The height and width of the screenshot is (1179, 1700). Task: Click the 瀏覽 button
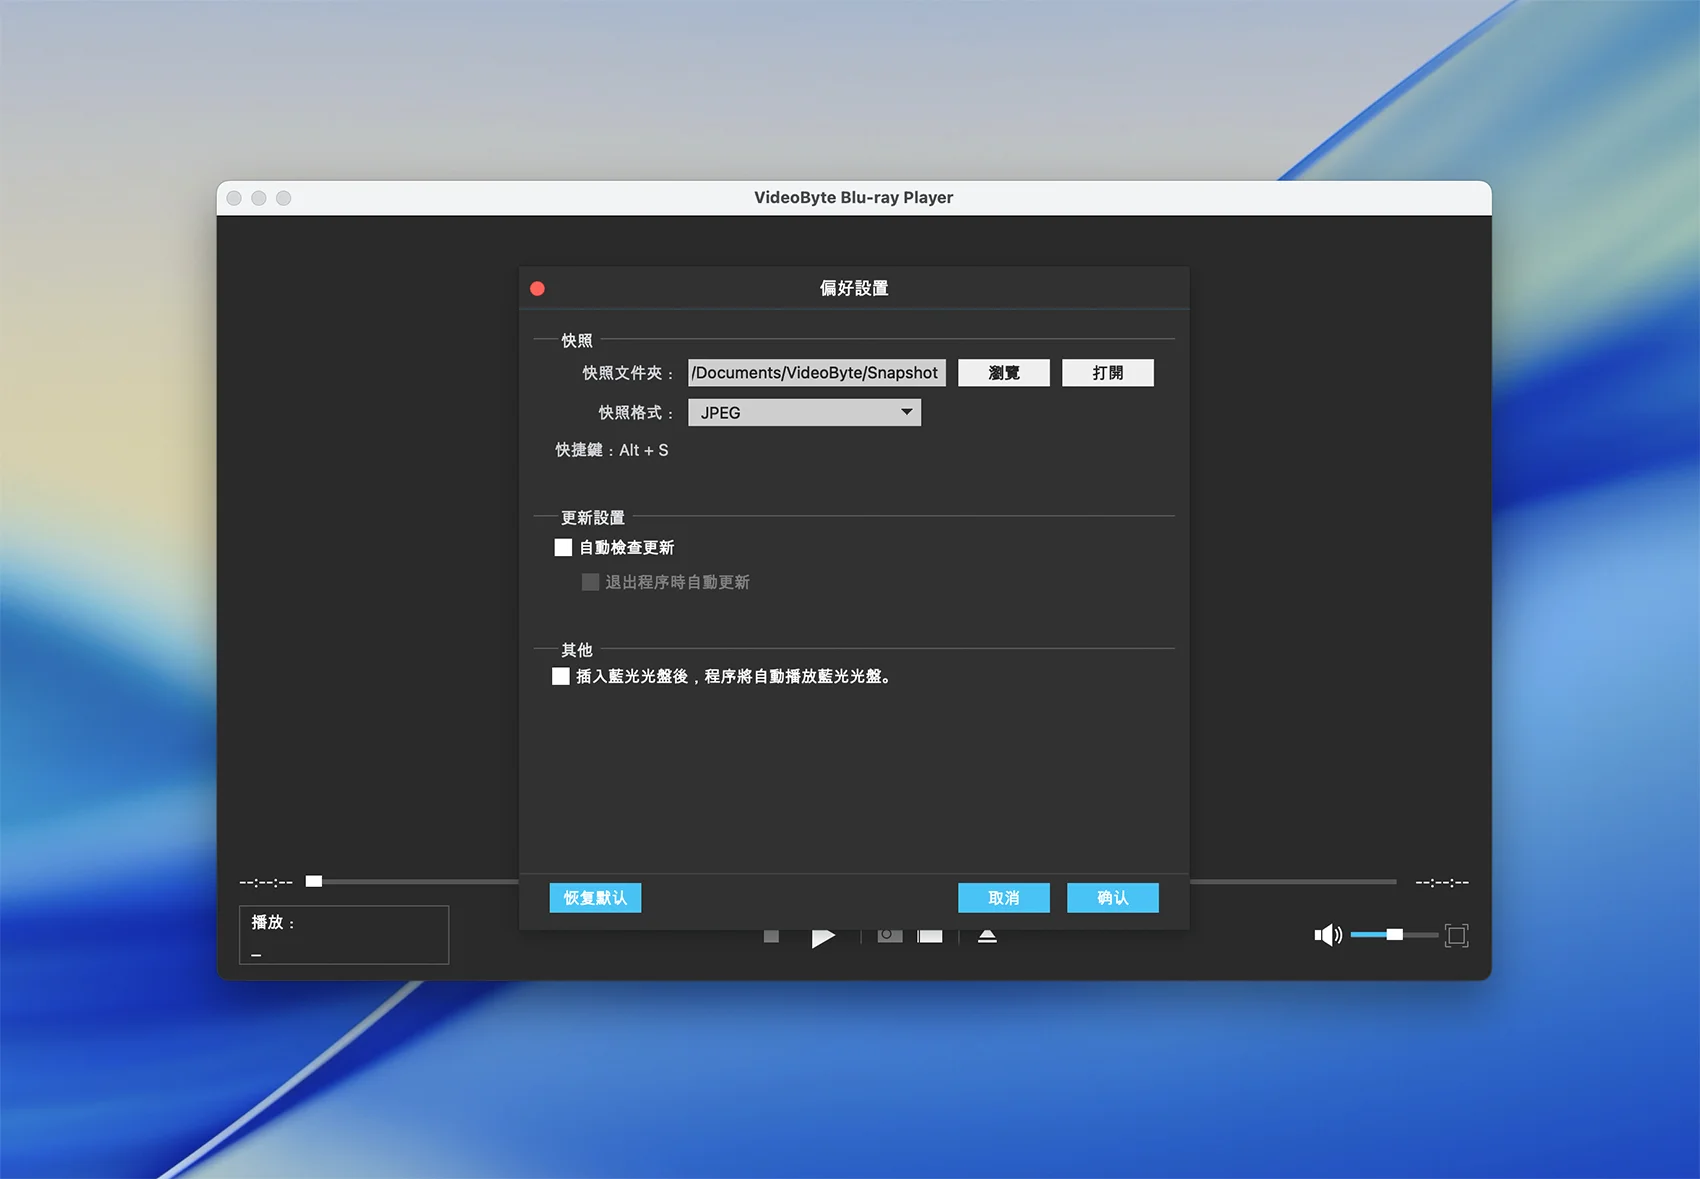tap(1003, 373)
